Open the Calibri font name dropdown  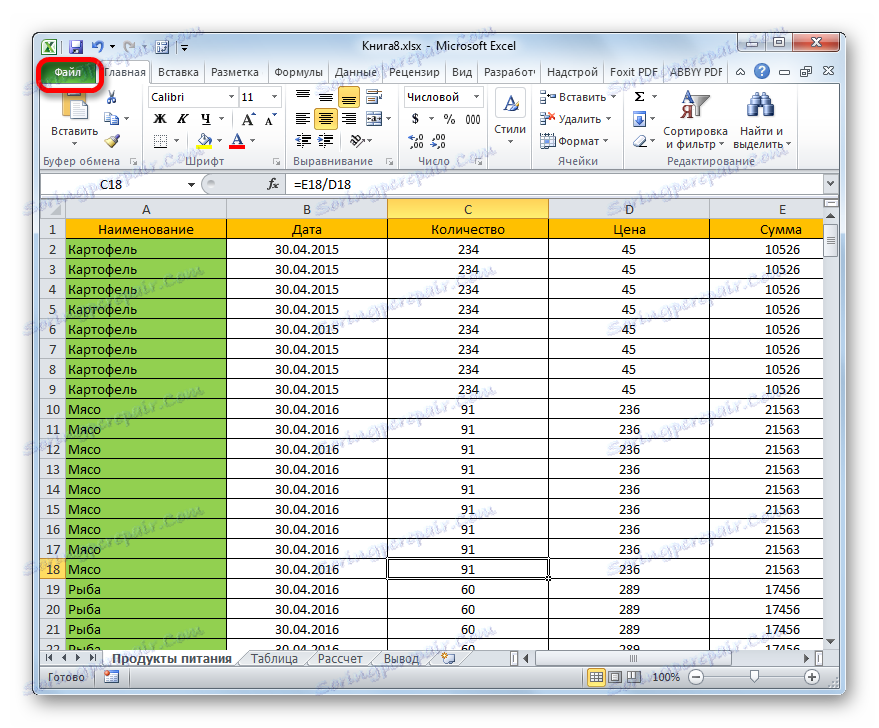coord(231,97)
